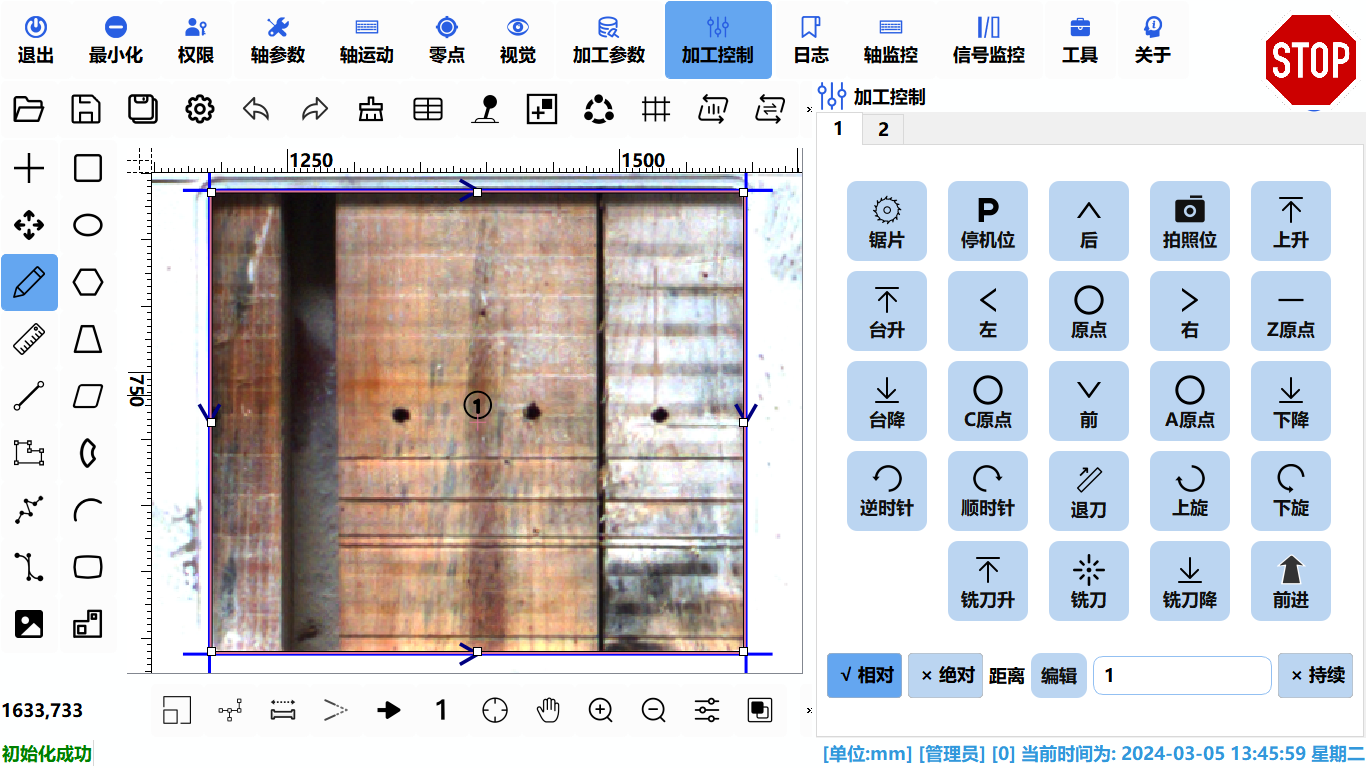Select the pencil draw tool
This screenshot has height=768, width=1366.
tap(29, 283)
